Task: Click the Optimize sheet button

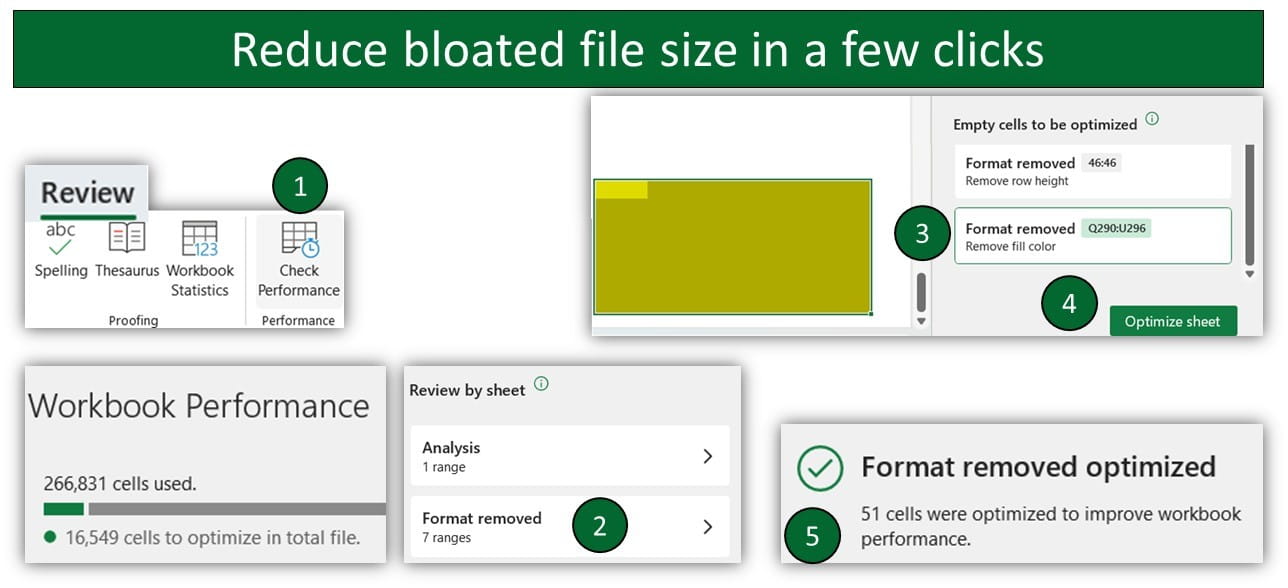Action: tap(1172, 321)
